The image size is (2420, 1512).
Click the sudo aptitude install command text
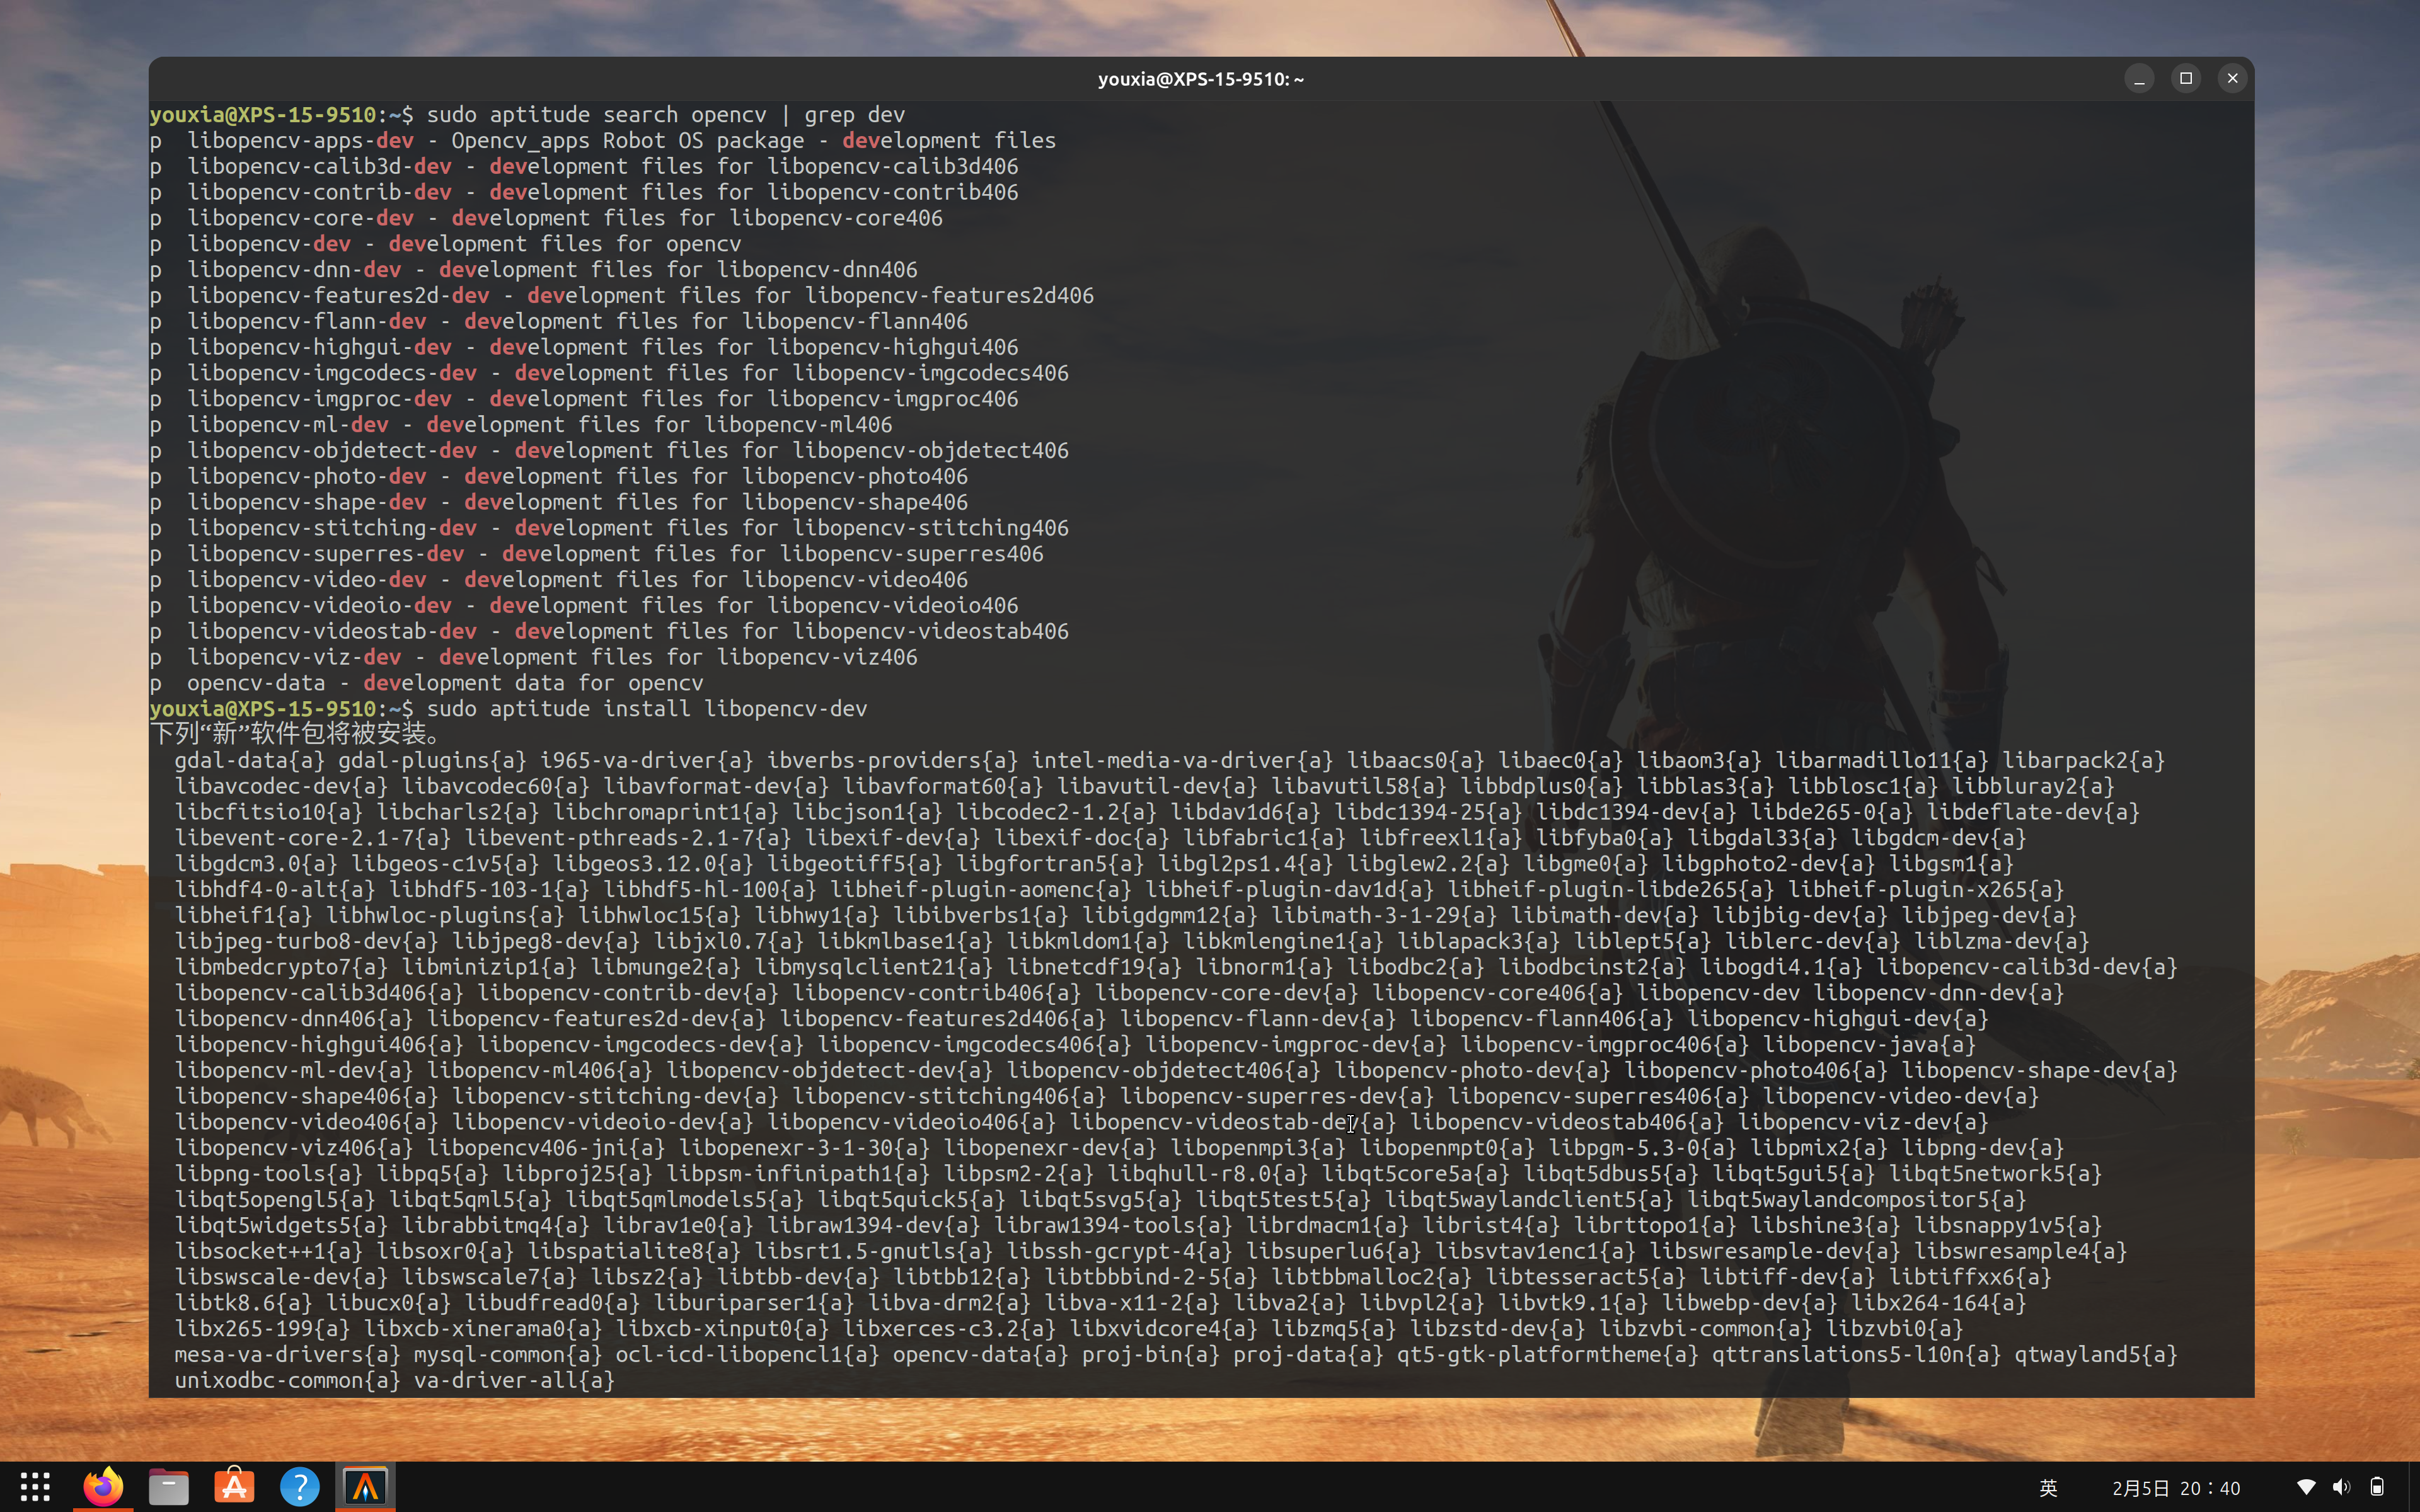(647, 709)
